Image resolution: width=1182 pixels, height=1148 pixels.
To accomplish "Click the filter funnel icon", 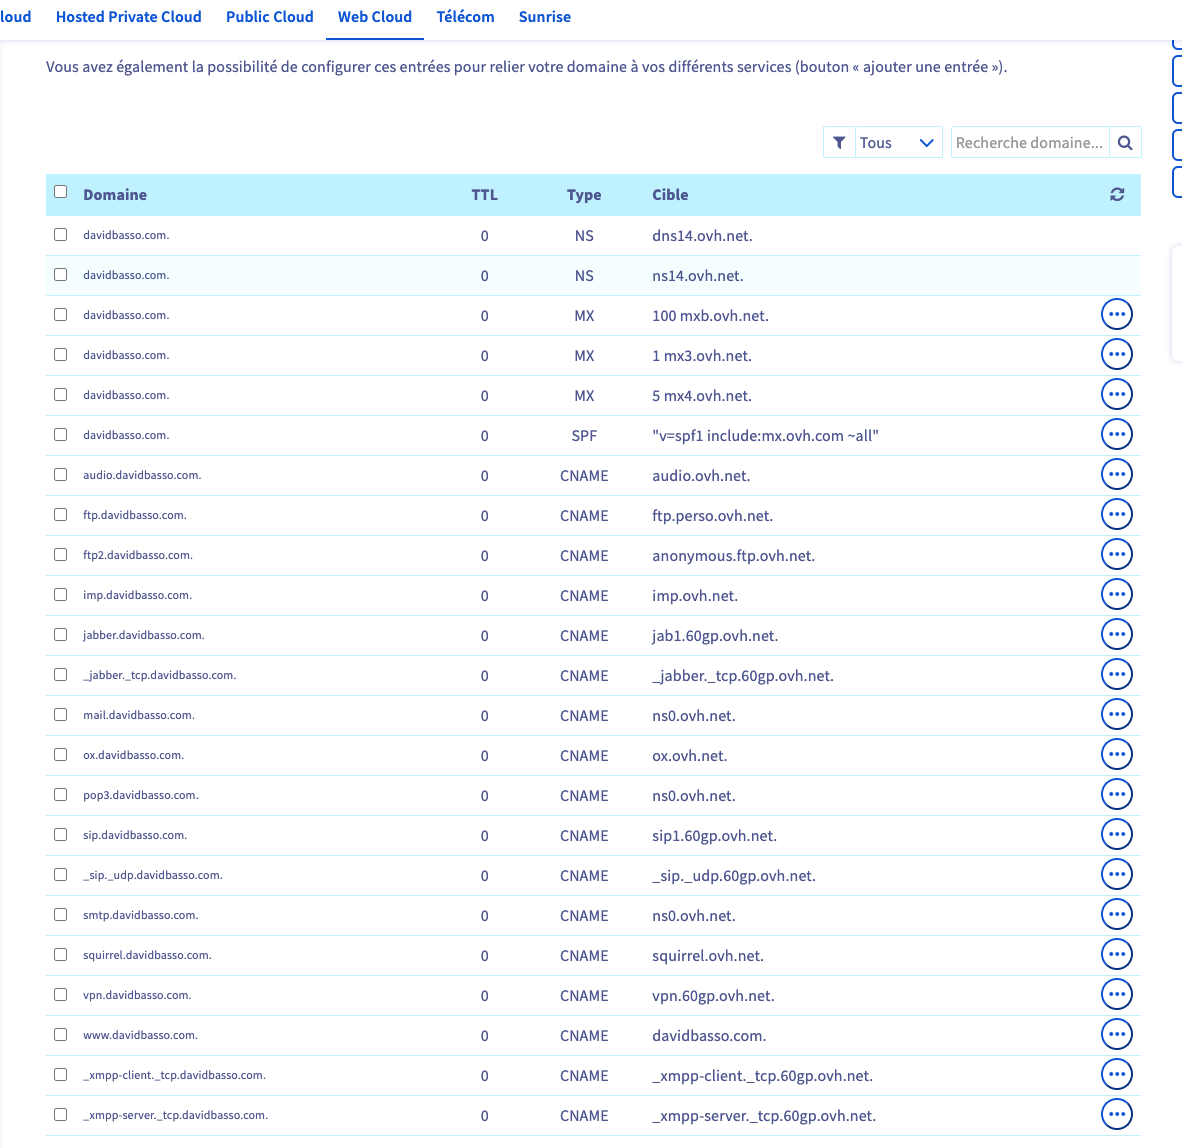I will pos(839,143).
